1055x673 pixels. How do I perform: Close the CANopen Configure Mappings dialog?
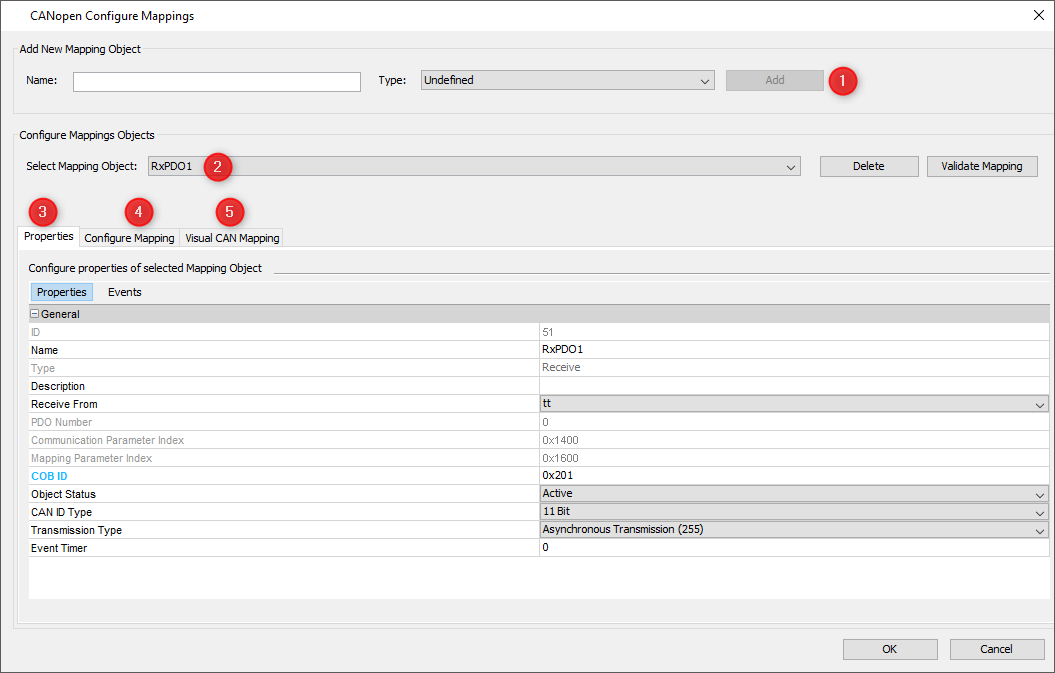pyautogui.click(x=1037, y=15)
